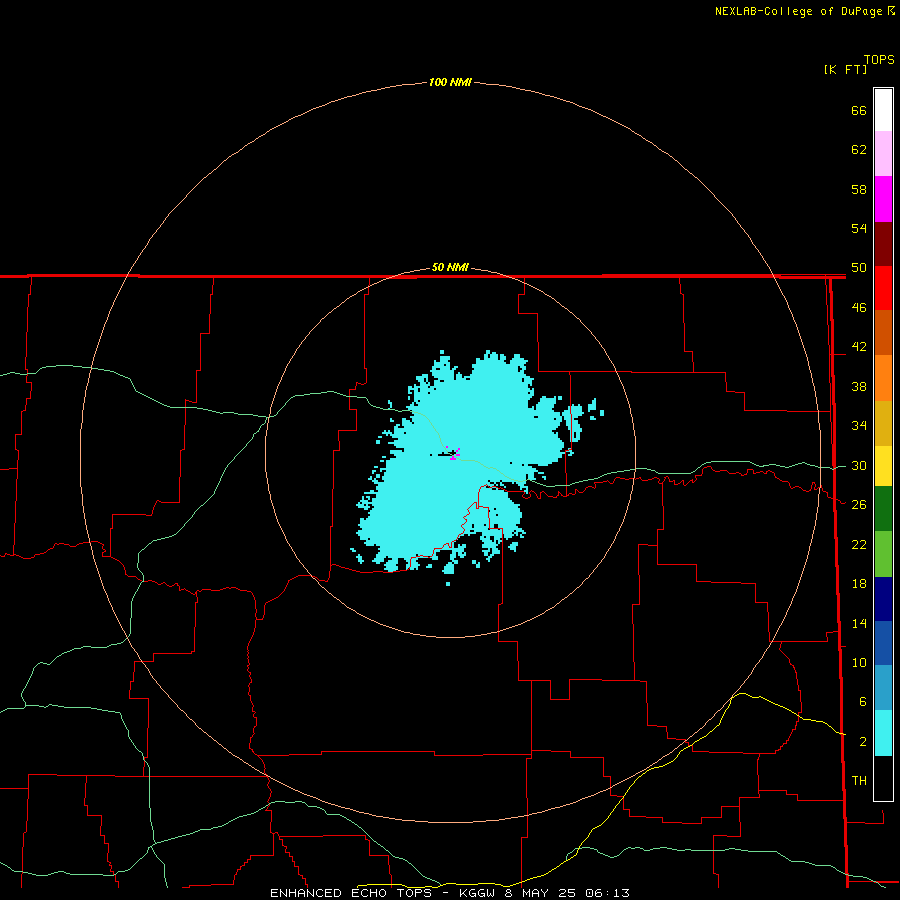Screen dimensions: 900x900
Task: Click the "ENHANCED ECHO TOPS" caption text
Action: tap(352, 893)
